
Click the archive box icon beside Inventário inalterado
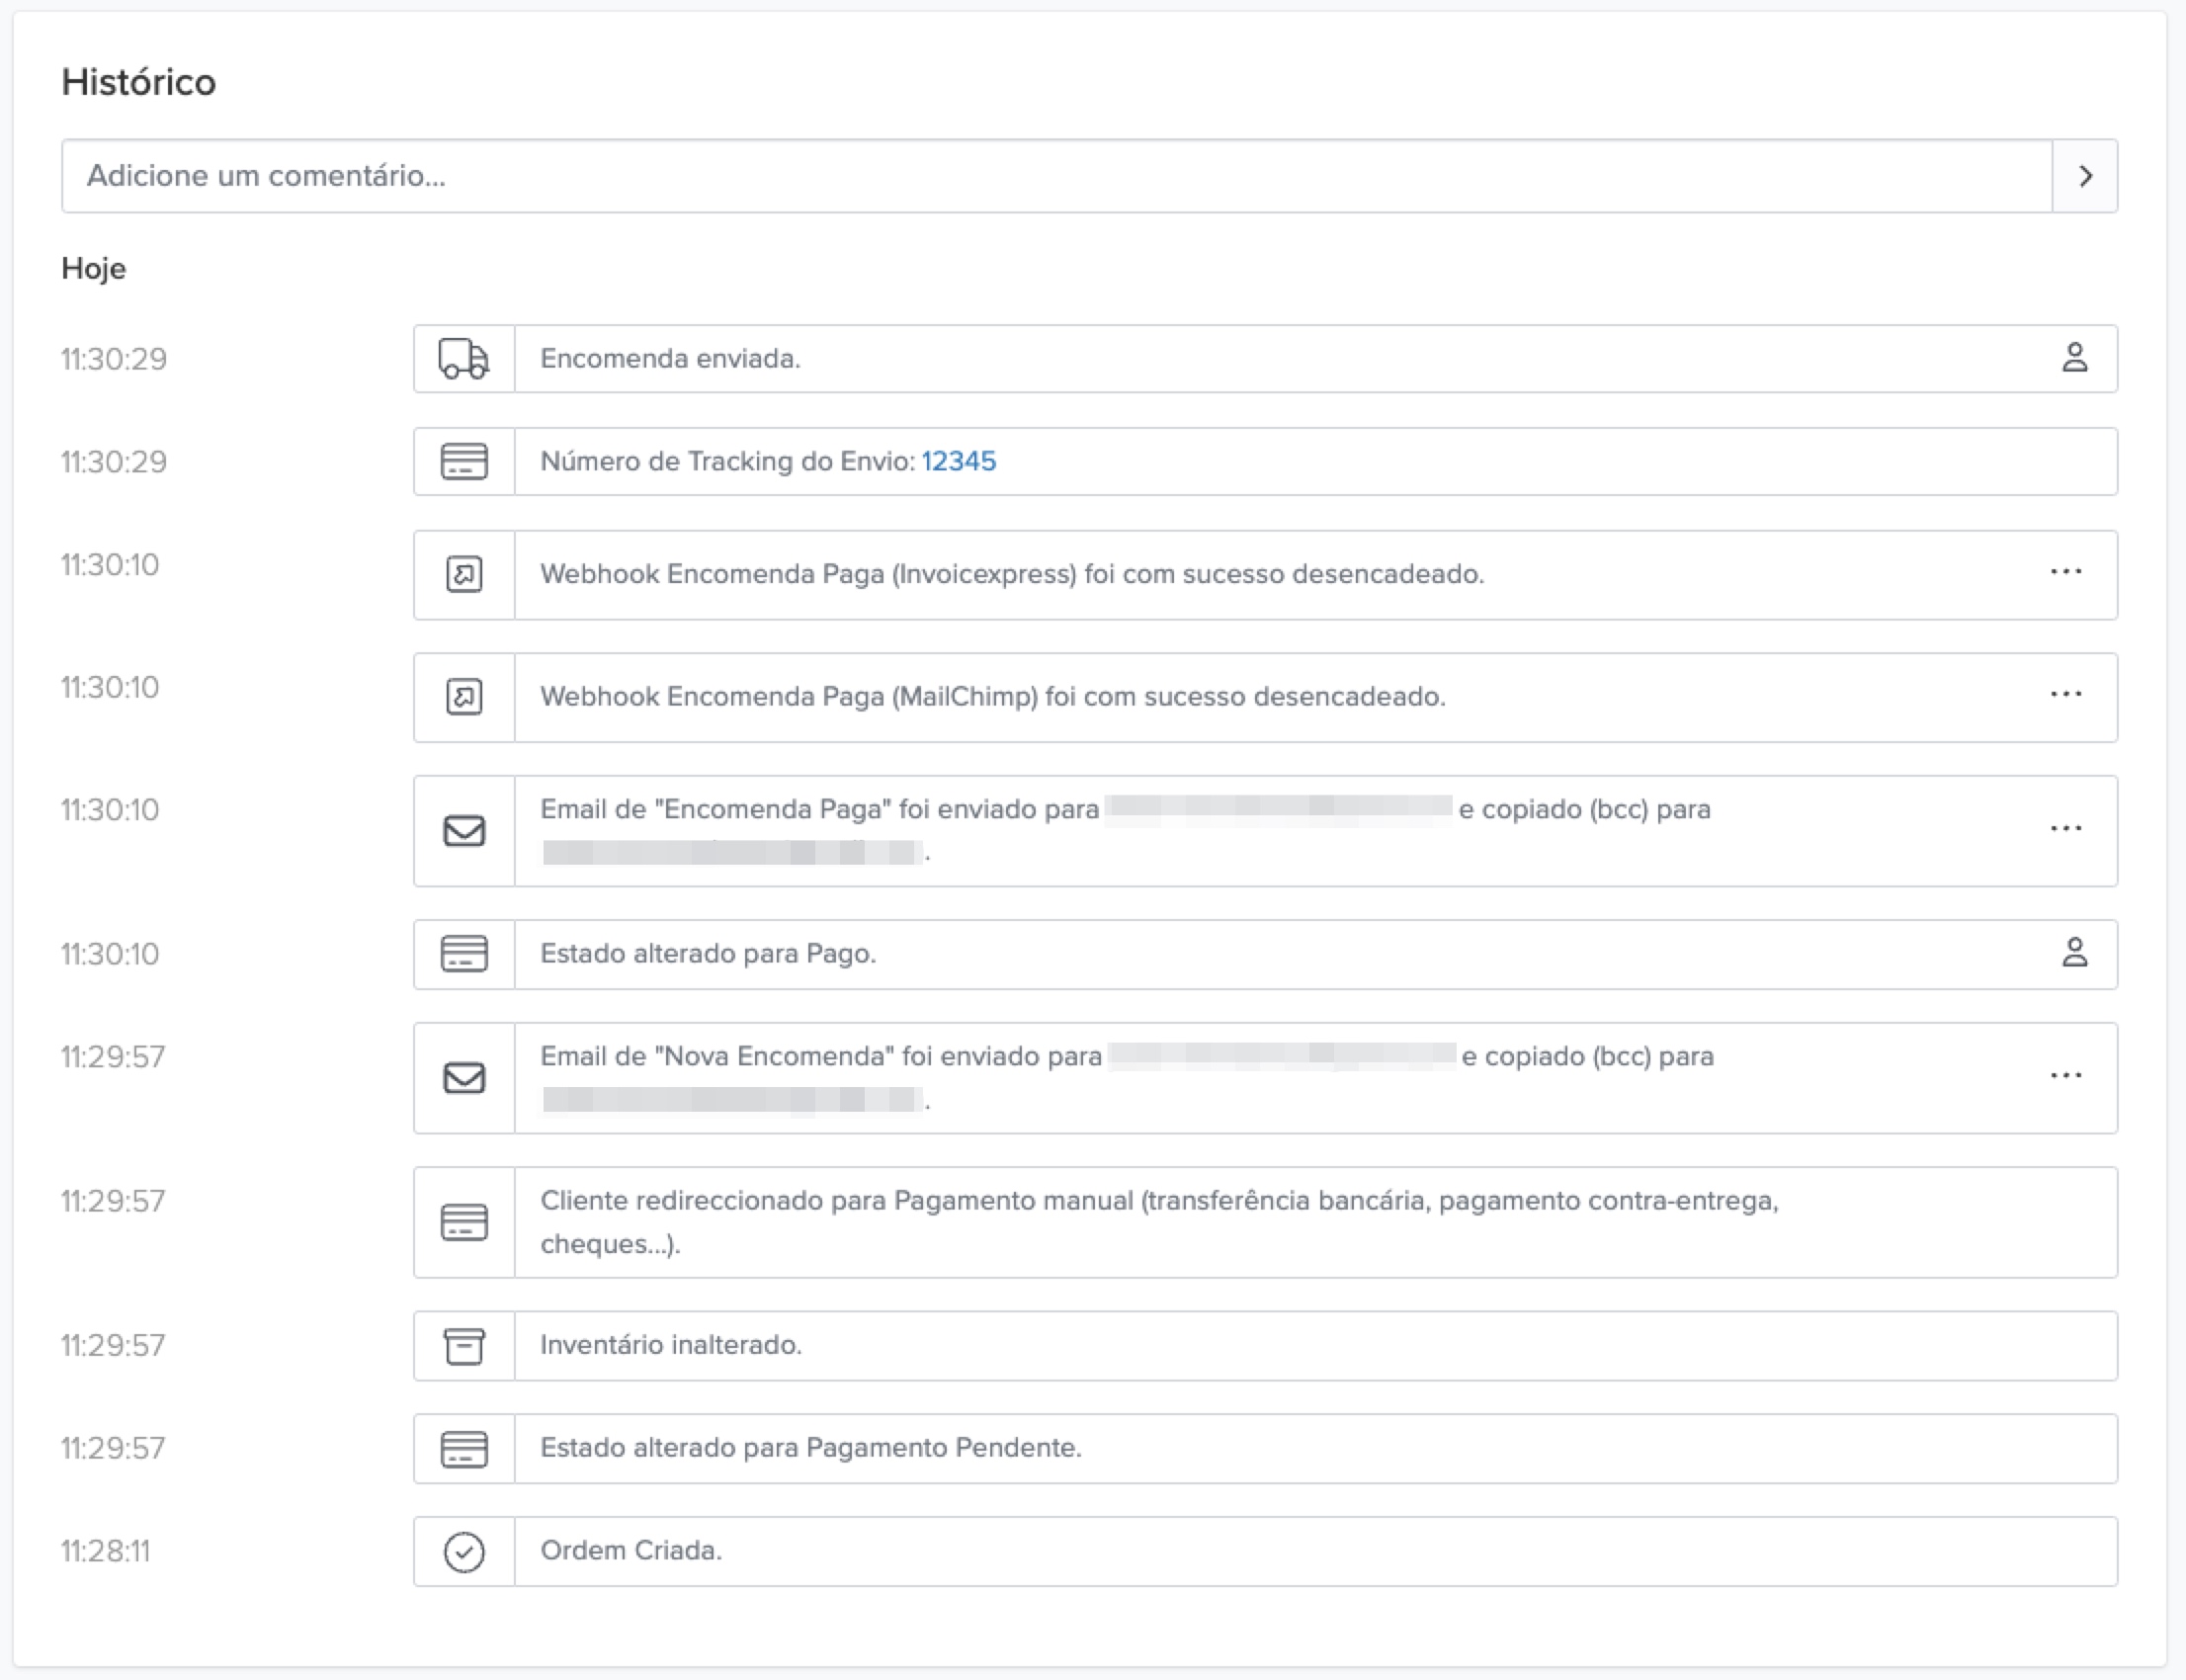click(464, 1345)
